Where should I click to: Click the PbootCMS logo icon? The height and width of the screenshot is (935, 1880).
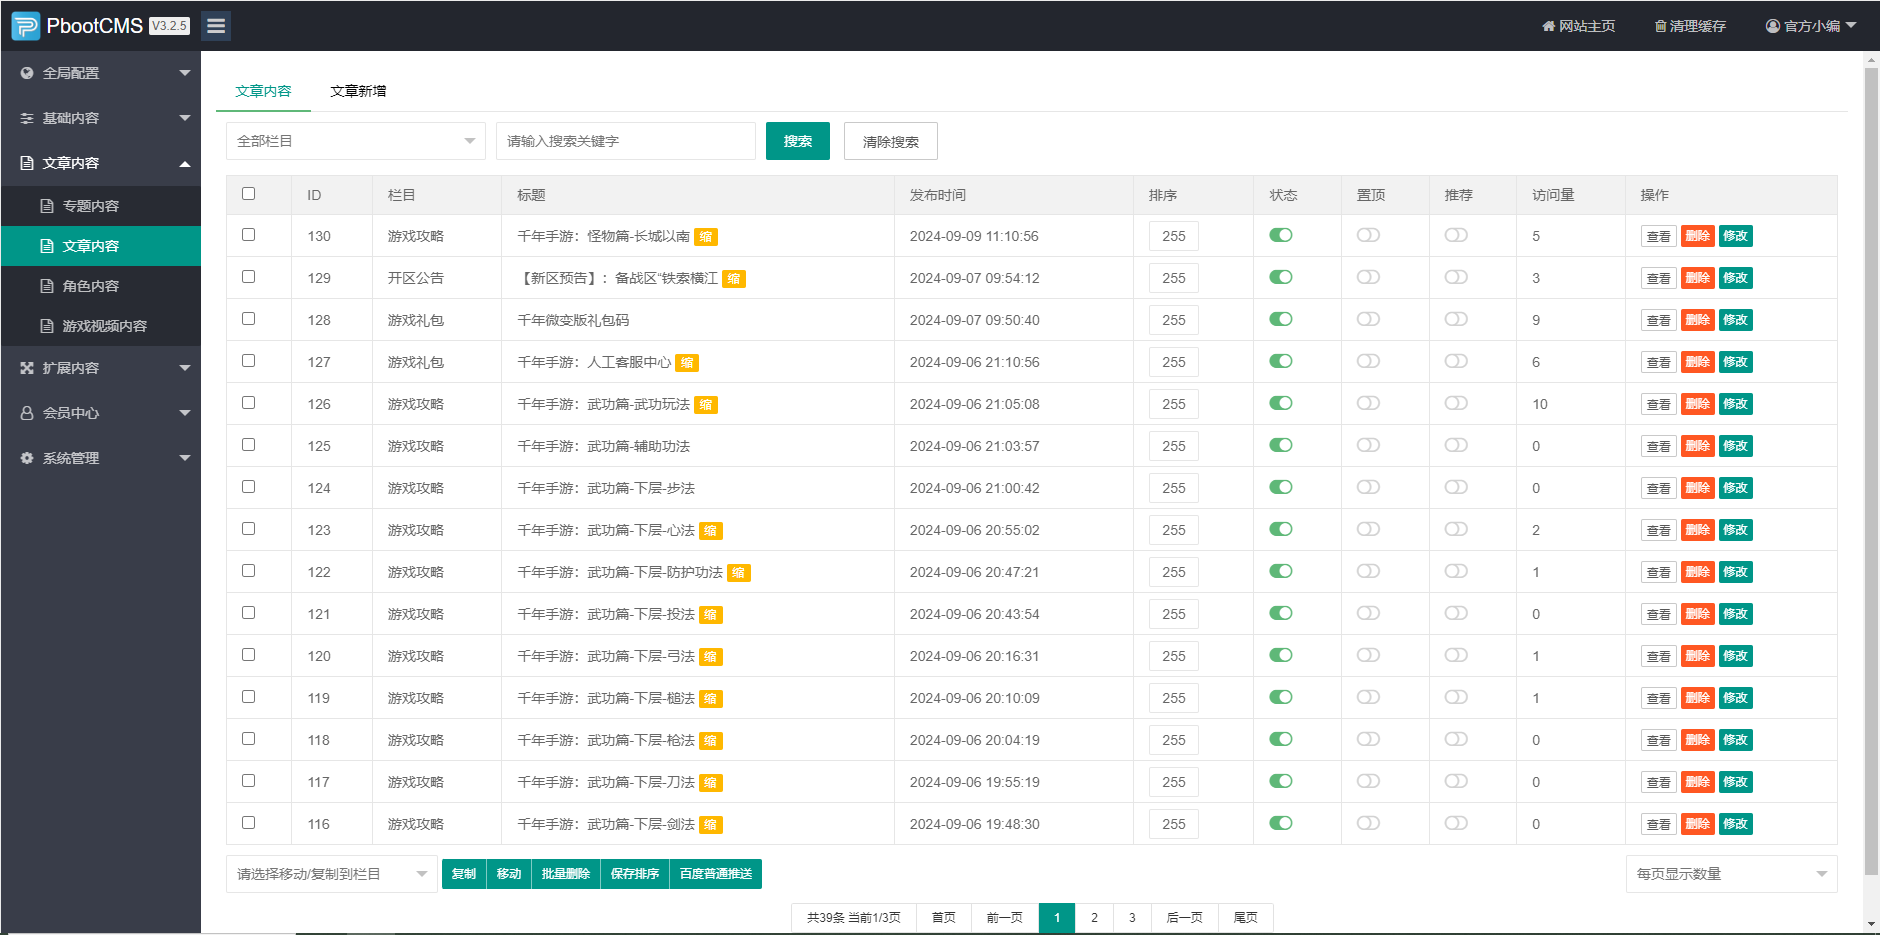[26, 26]
